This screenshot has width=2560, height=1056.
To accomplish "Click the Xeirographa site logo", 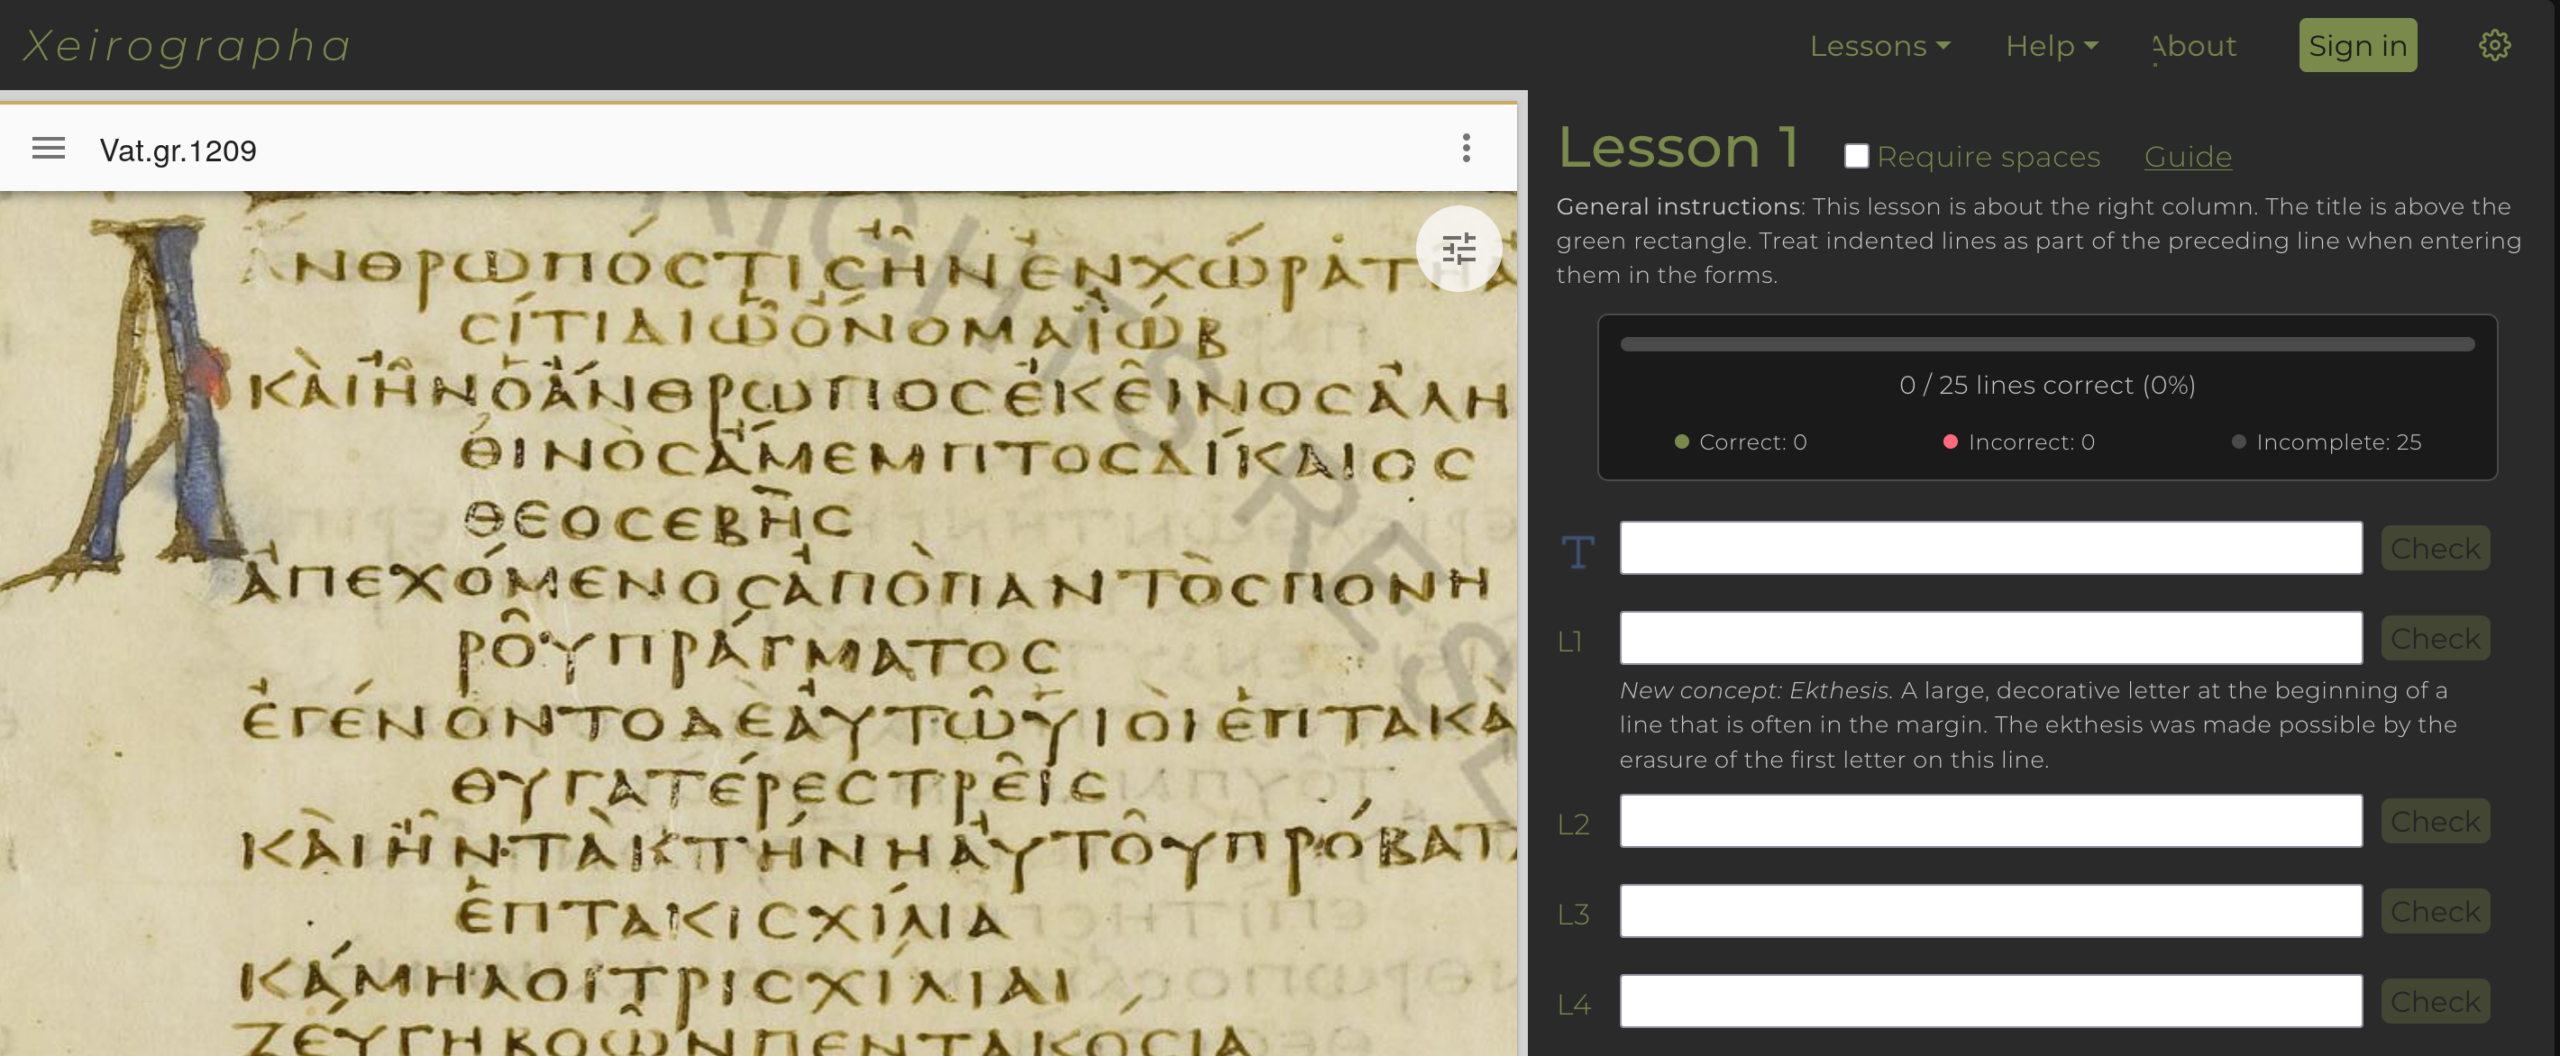I will [x=187, y=45].
